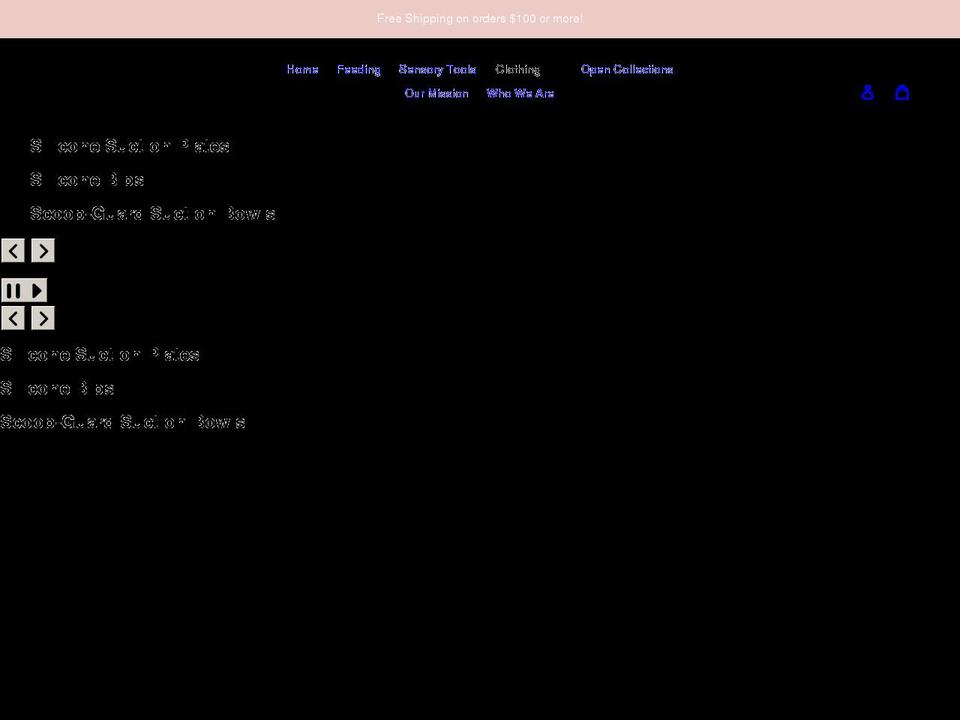Pause the slideshow using the pause icon
960x720 pixels.
(x=11, y=290)
